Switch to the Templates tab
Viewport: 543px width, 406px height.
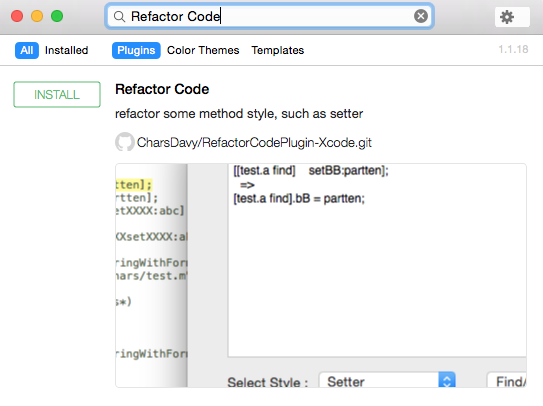[x=277, y=50]
